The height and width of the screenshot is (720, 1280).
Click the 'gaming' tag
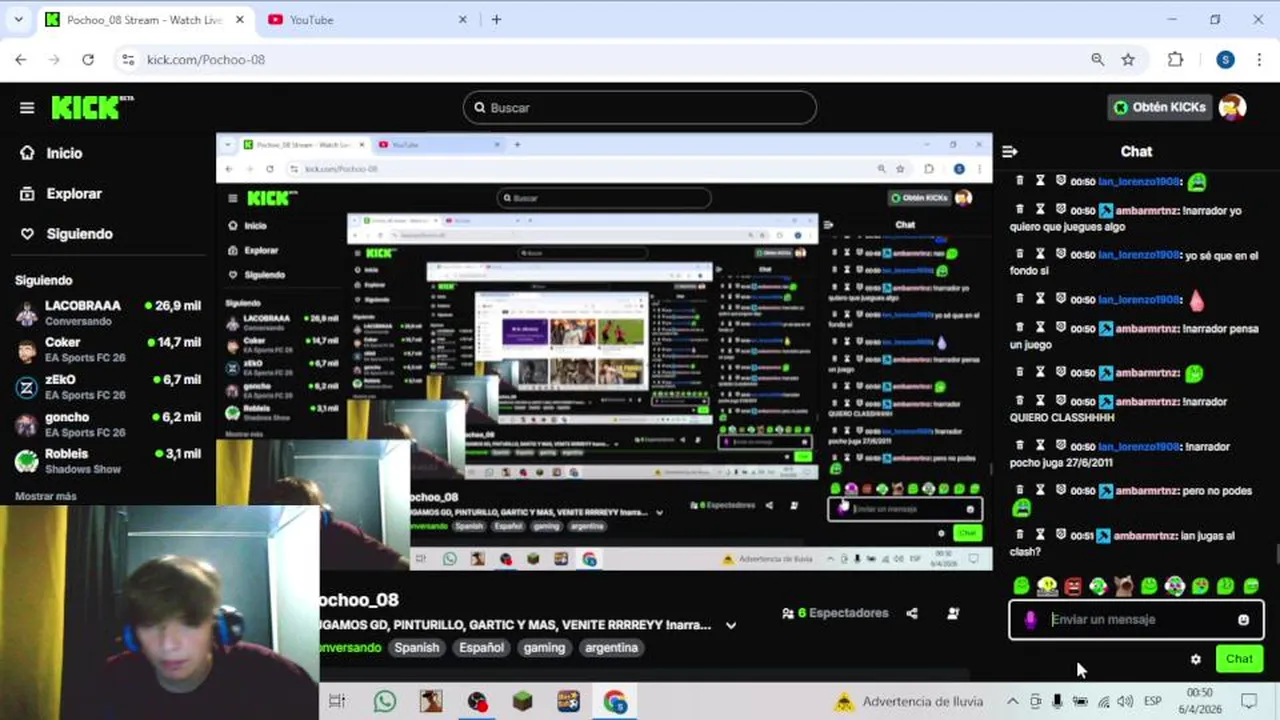544,648
